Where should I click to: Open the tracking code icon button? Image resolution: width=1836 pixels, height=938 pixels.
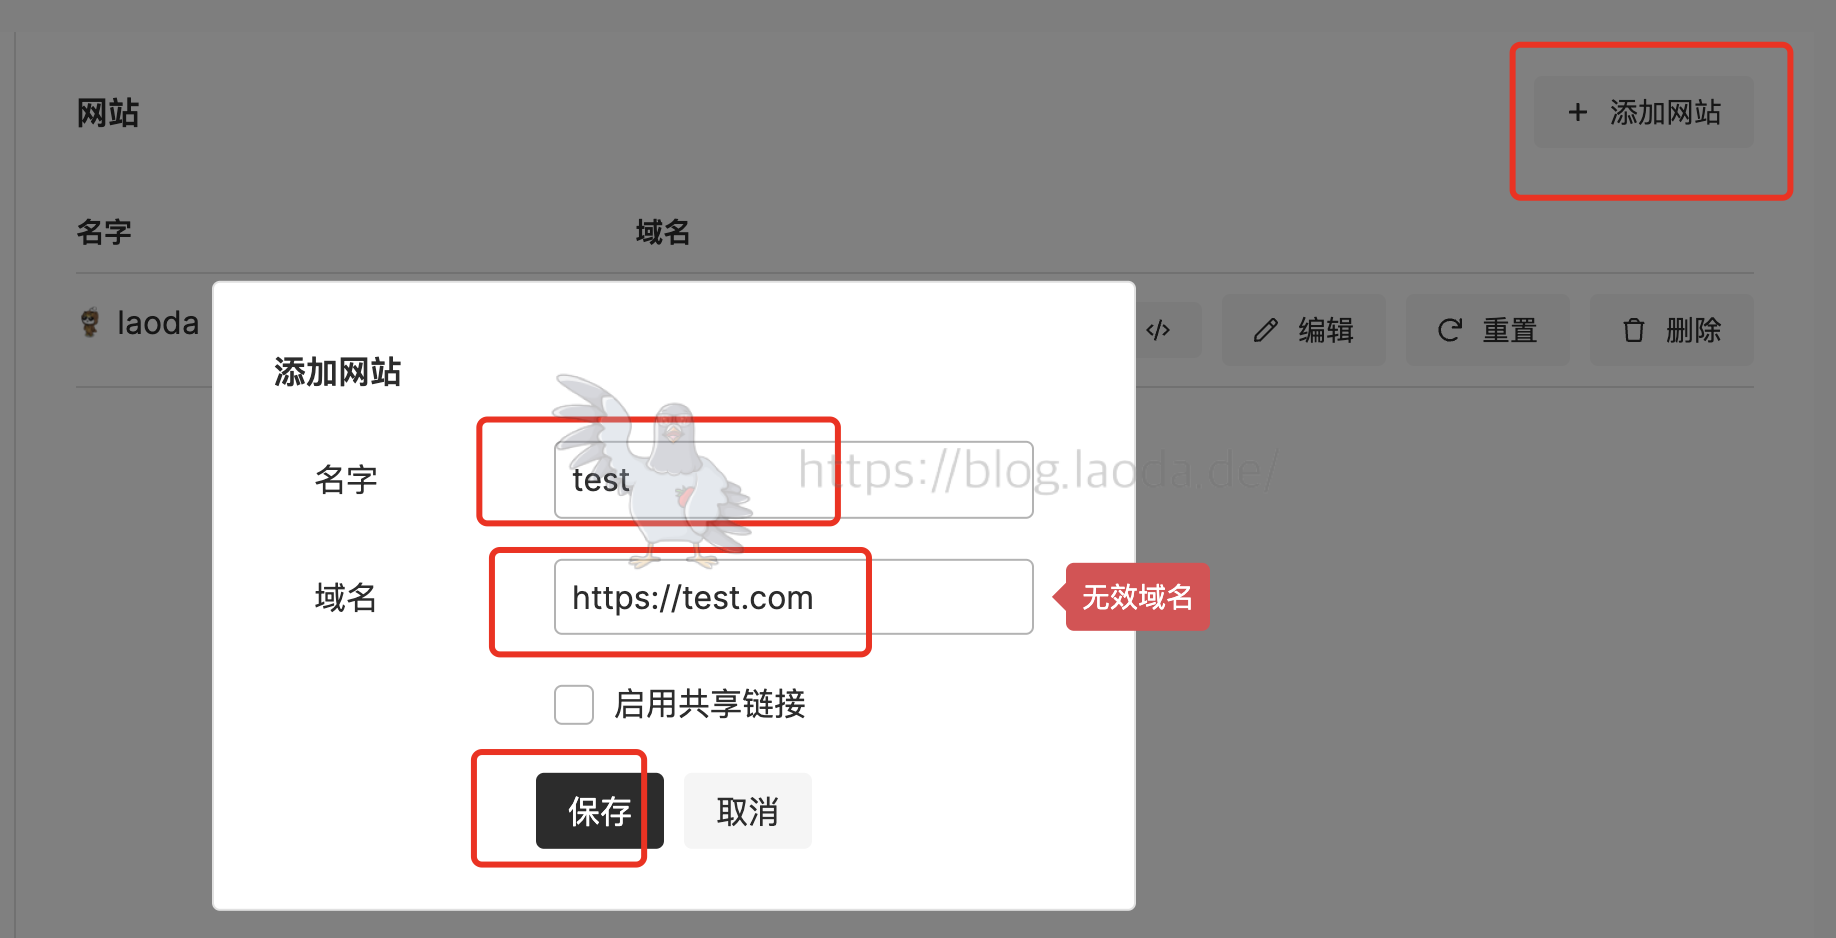[x=1159, y=330]
